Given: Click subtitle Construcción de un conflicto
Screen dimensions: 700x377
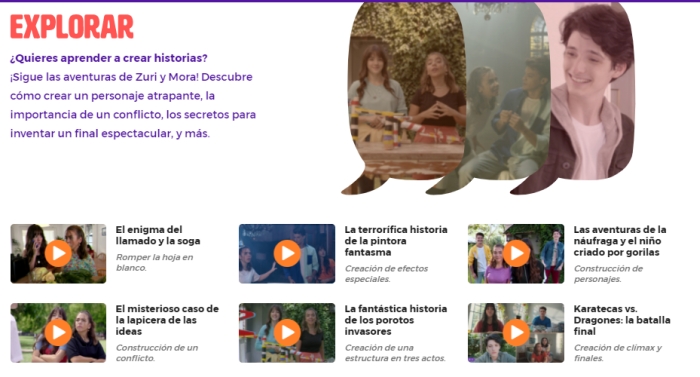Looking at the screenshot, I should coord(157,352).
